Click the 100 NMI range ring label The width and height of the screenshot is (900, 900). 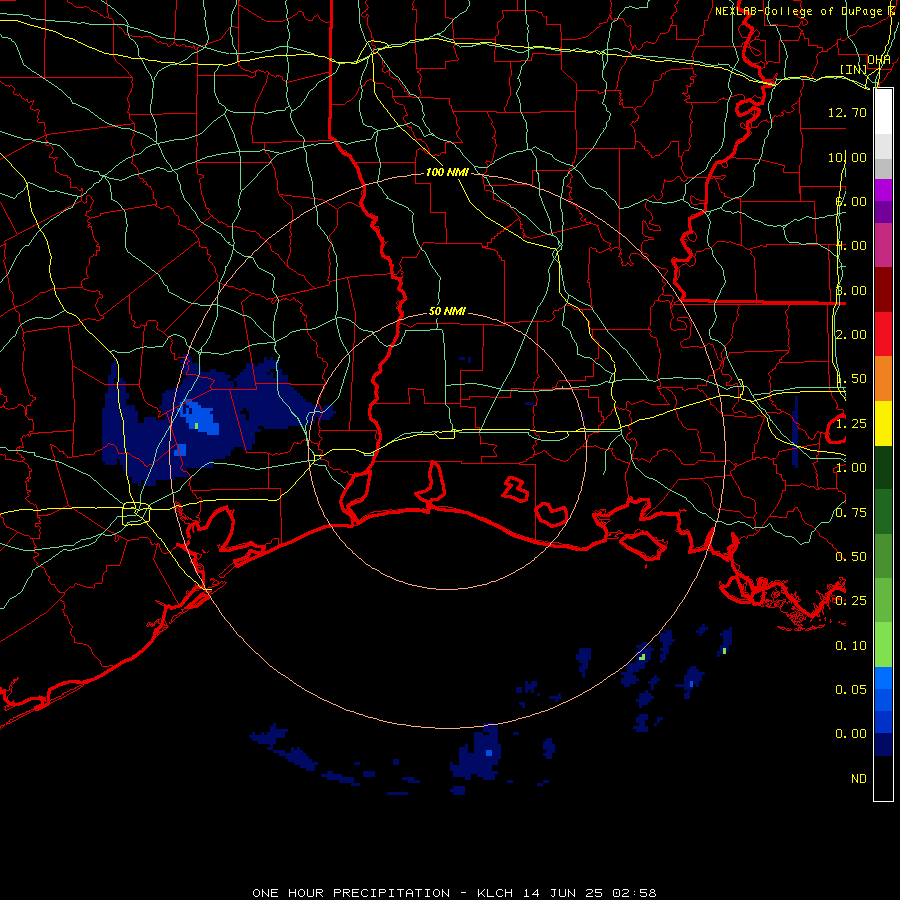click(447, 172)
